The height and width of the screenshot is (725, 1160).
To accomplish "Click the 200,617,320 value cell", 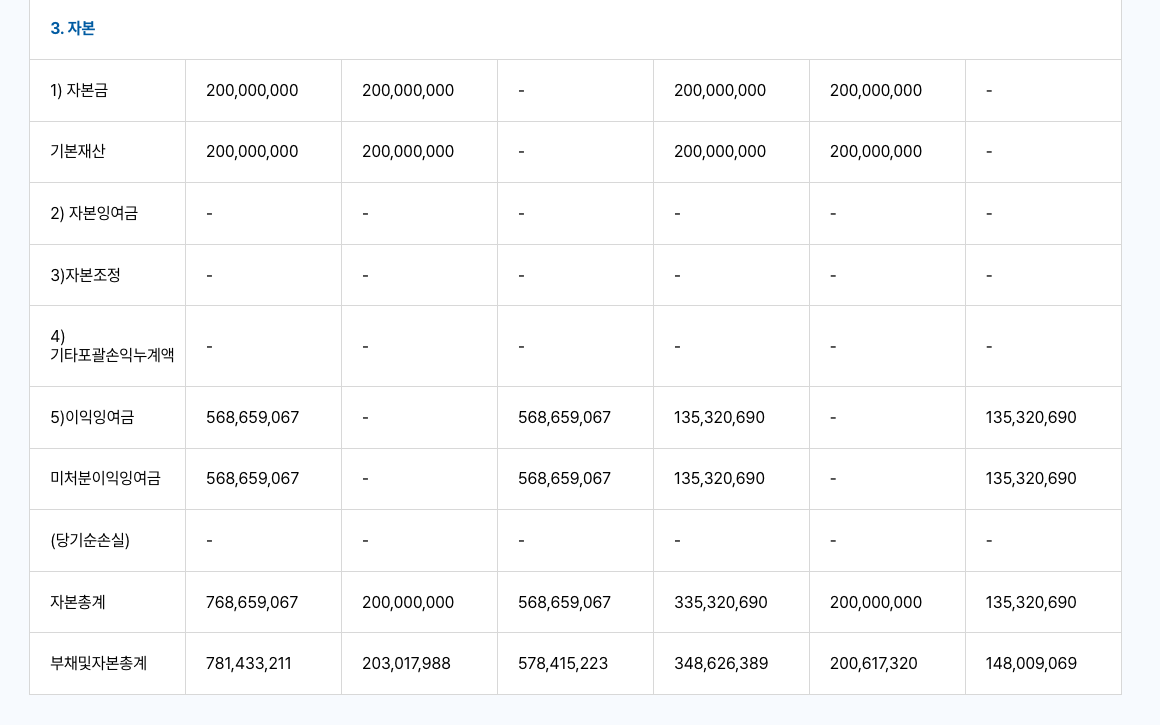I will point(874,664).
